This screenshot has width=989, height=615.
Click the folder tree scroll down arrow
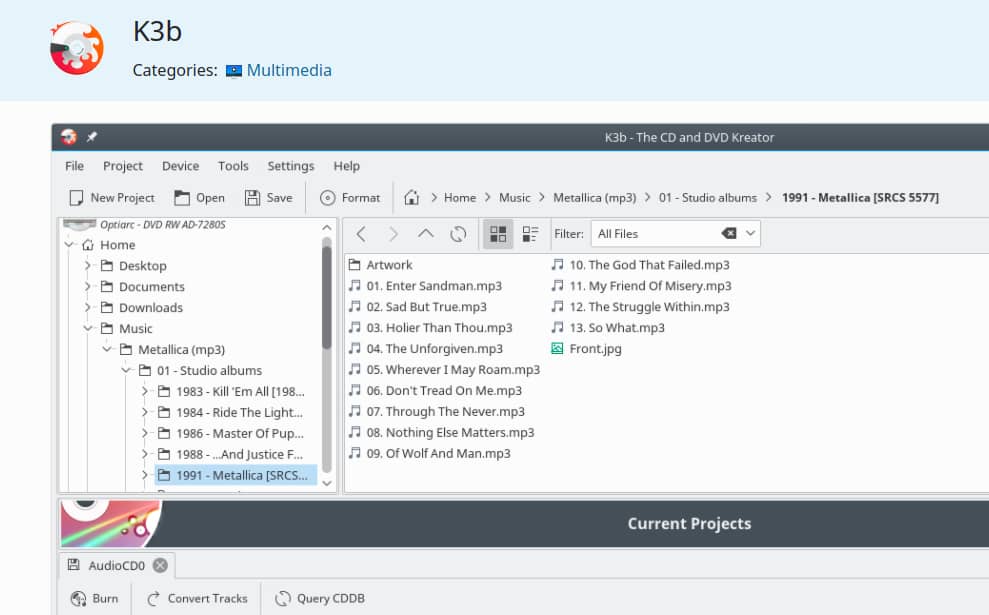(327, 483)
